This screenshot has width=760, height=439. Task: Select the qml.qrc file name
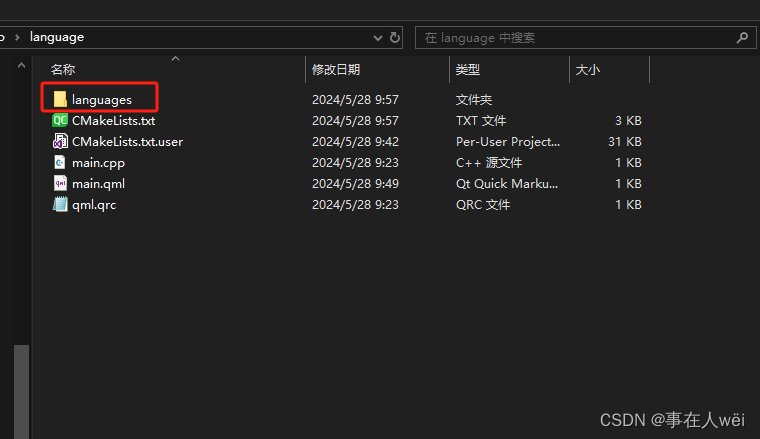click(x=94, y=205)
